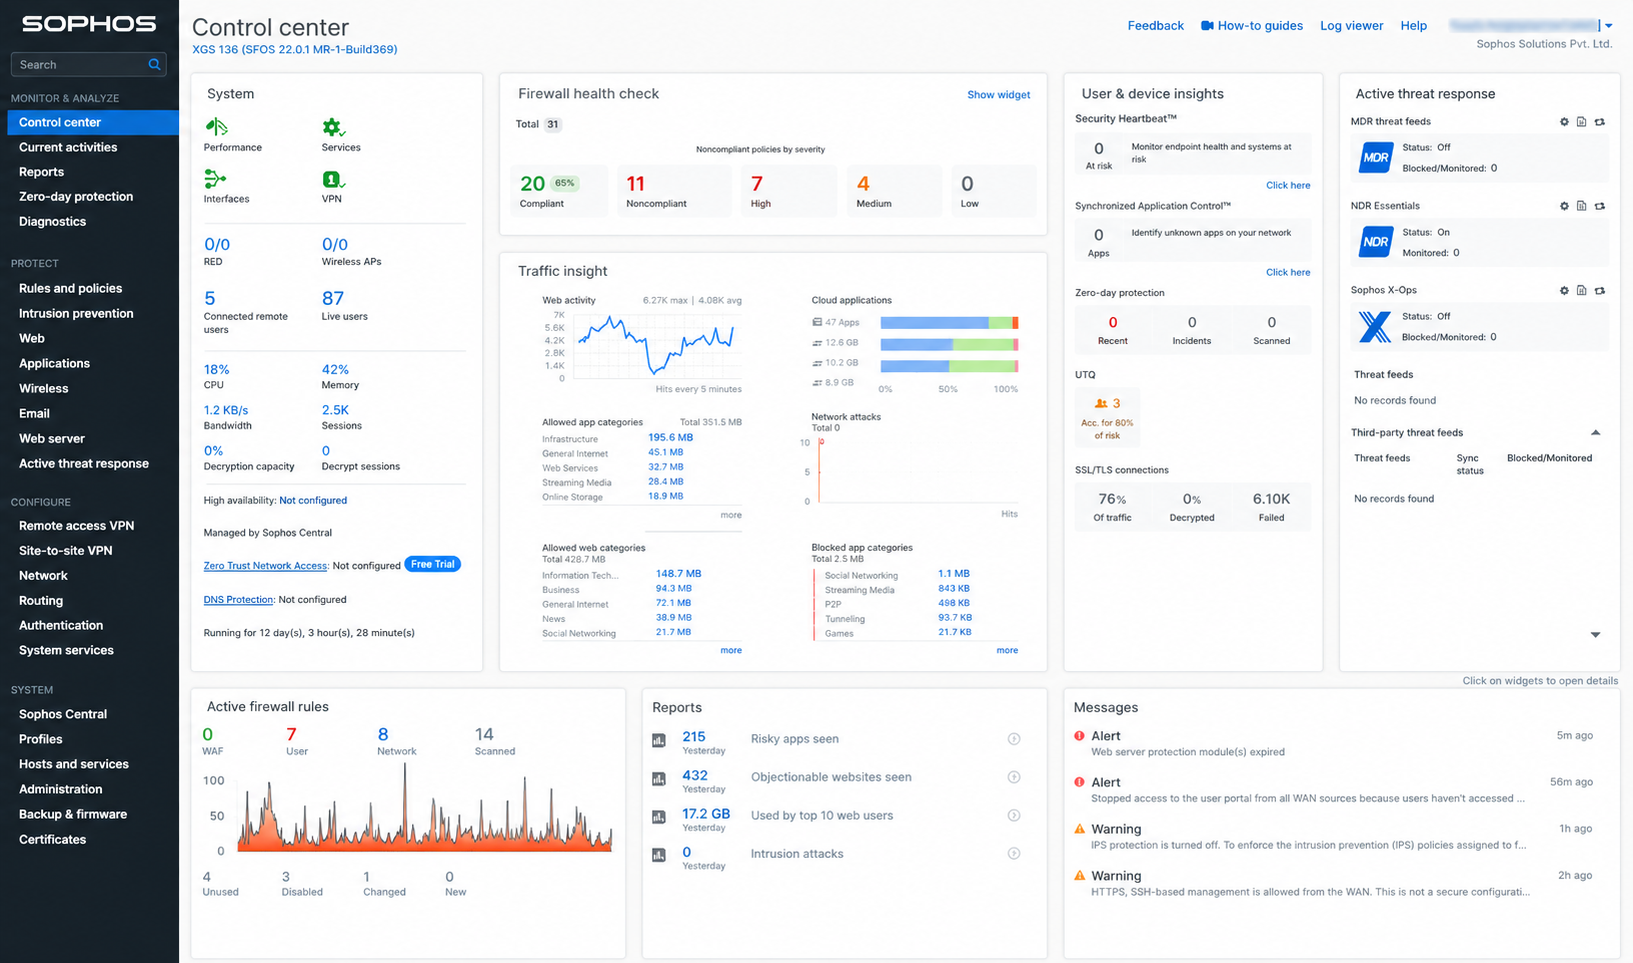Open the VPN status icon

333,179
